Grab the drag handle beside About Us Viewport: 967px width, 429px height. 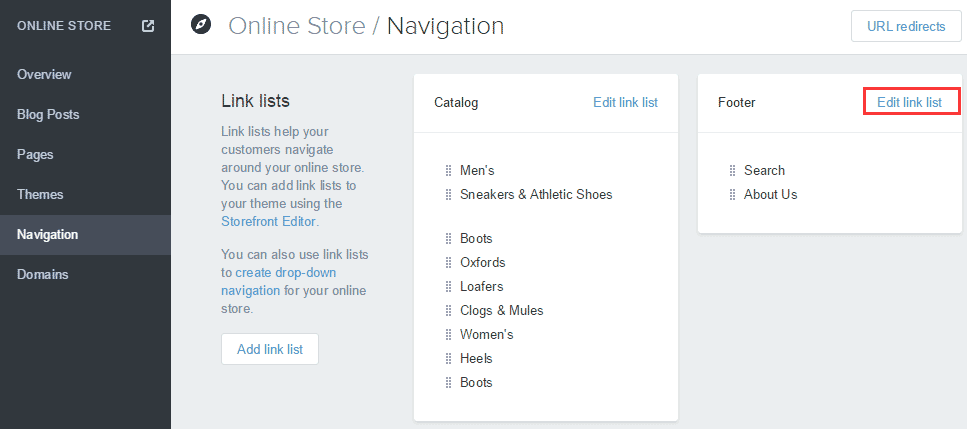pyautogui.click(x=733, y=195)
